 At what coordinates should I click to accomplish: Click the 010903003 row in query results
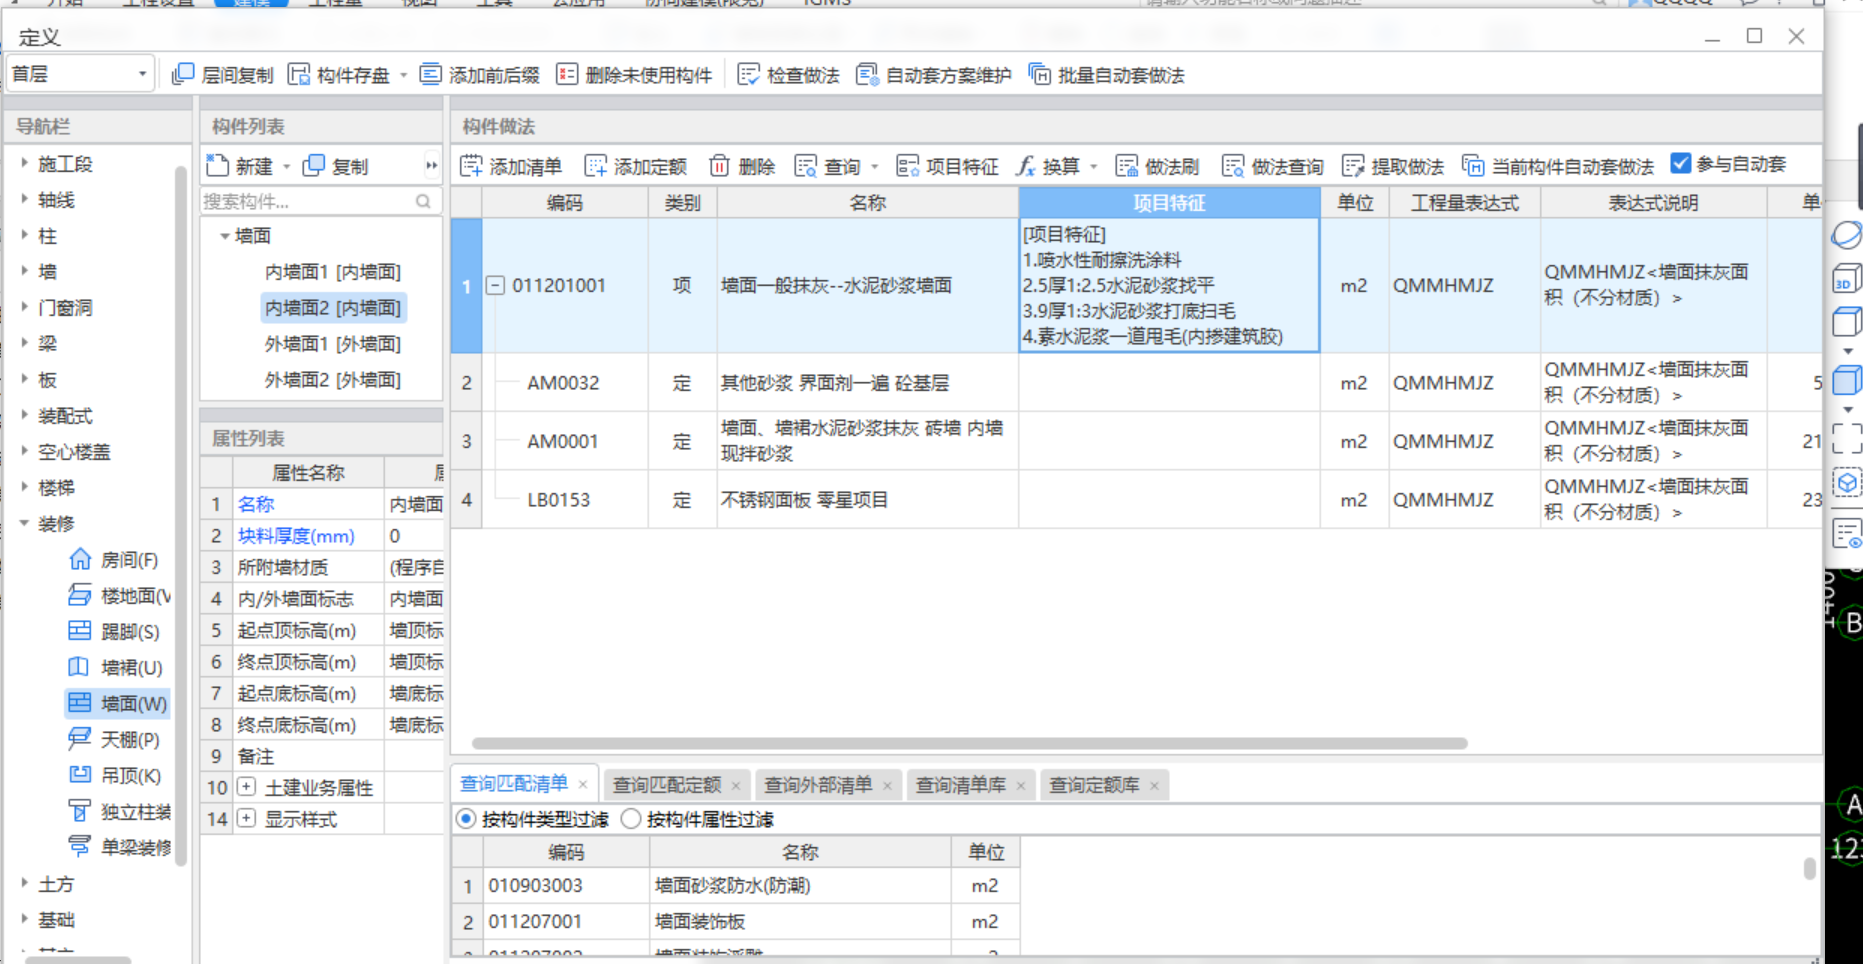click(735, 886)
